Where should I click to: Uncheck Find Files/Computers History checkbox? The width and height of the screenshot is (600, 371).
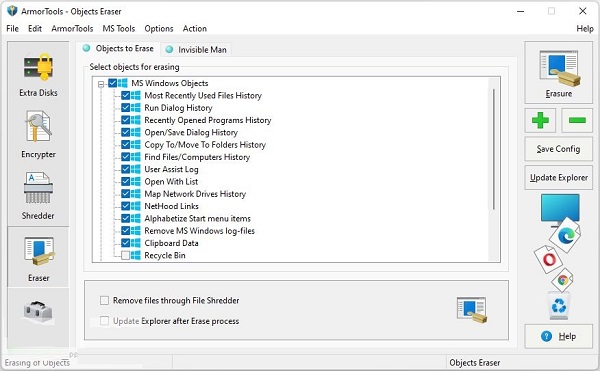coord(126,157)
